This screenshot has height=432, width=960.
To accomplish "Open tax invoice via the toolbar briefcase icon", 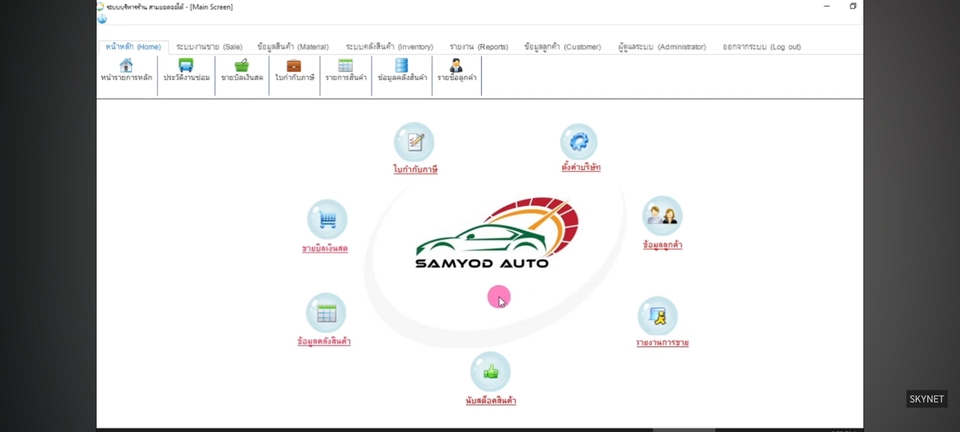I will pos(294,66).
